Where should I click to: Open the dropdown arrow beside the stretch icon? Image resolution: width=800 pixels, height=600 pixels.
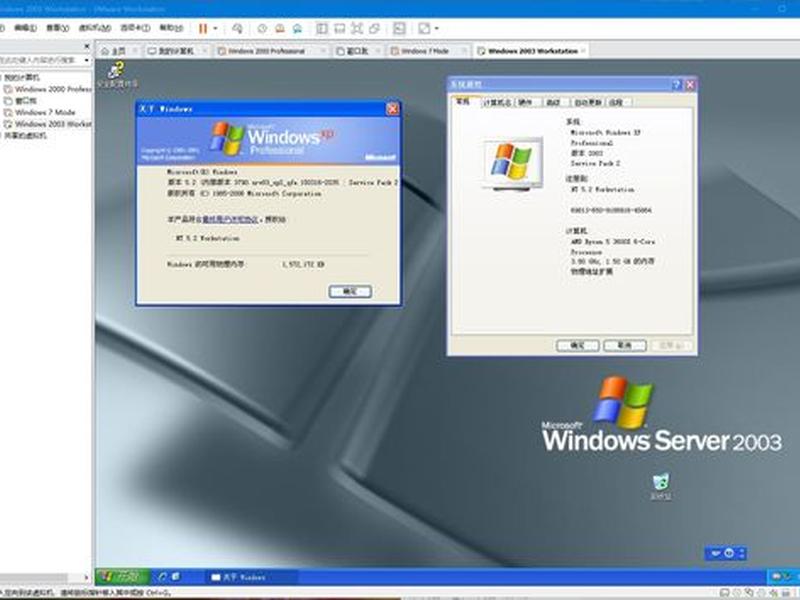[x=437, y=29]
